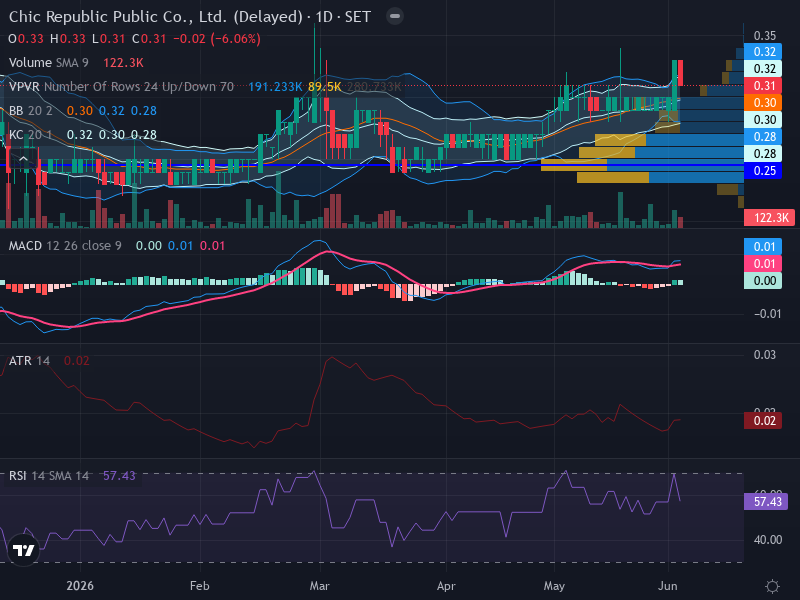Click the Apr label on time axis

[x=446, y=586]
